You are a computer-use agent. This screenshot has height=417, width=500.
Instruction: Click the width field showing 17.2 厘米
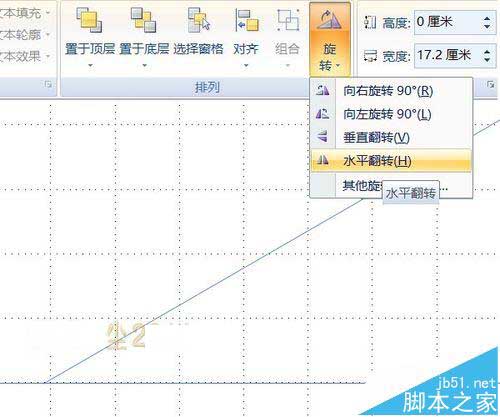click(x=447, y=55)
